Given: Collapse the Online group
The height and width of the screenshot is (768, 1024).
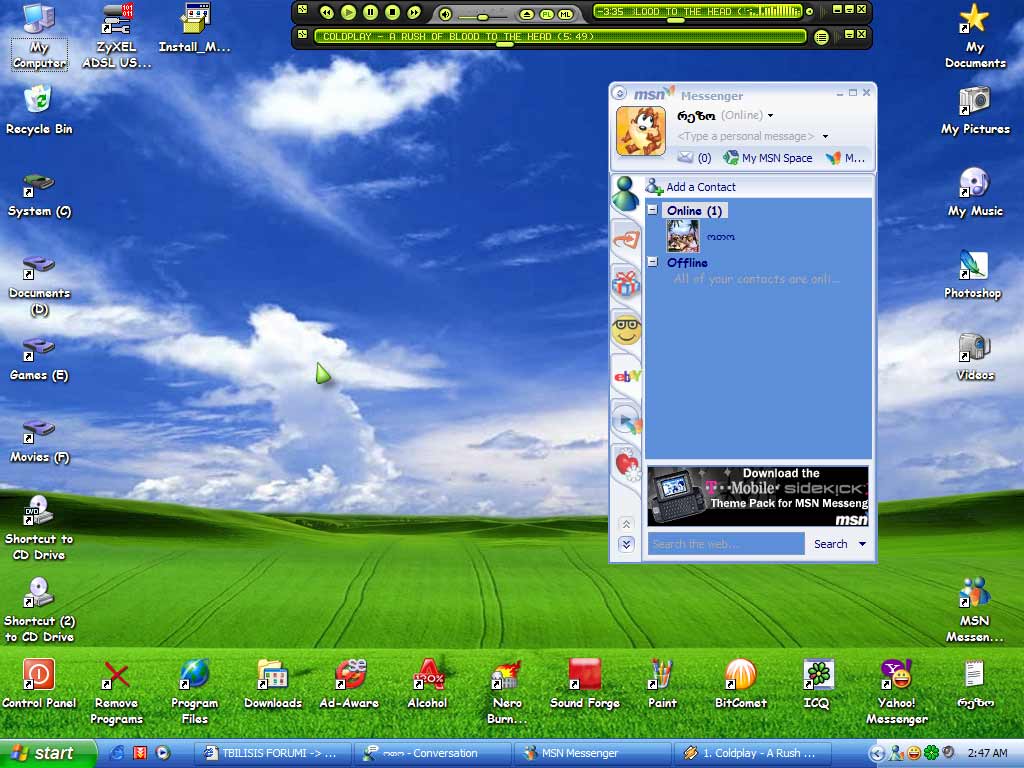Looking at the screenshot, I should [x=652, y=210].
